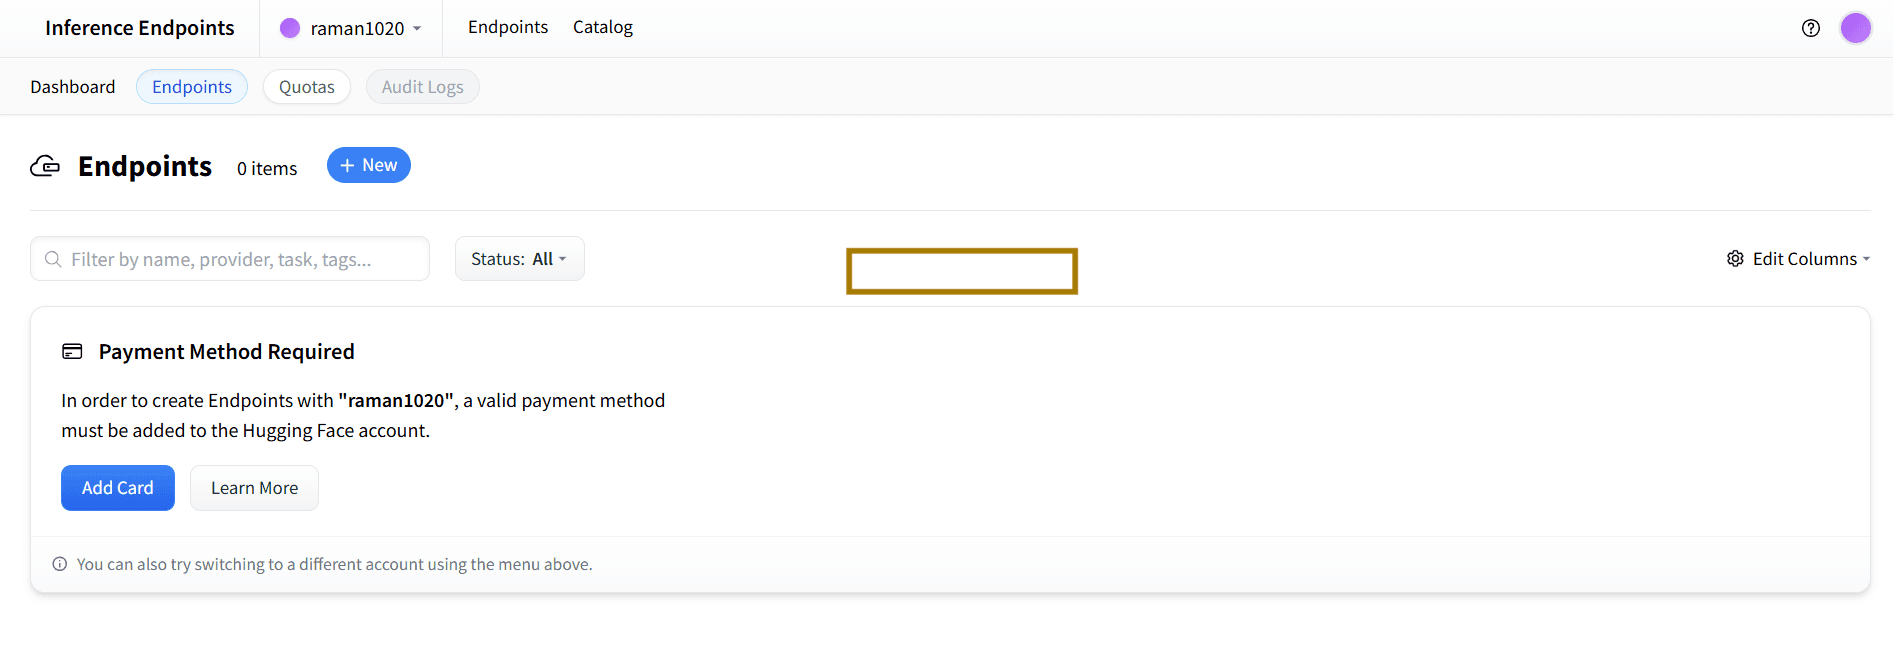
Task: Select the Audit Logs tab
Action: pos(422,87)
